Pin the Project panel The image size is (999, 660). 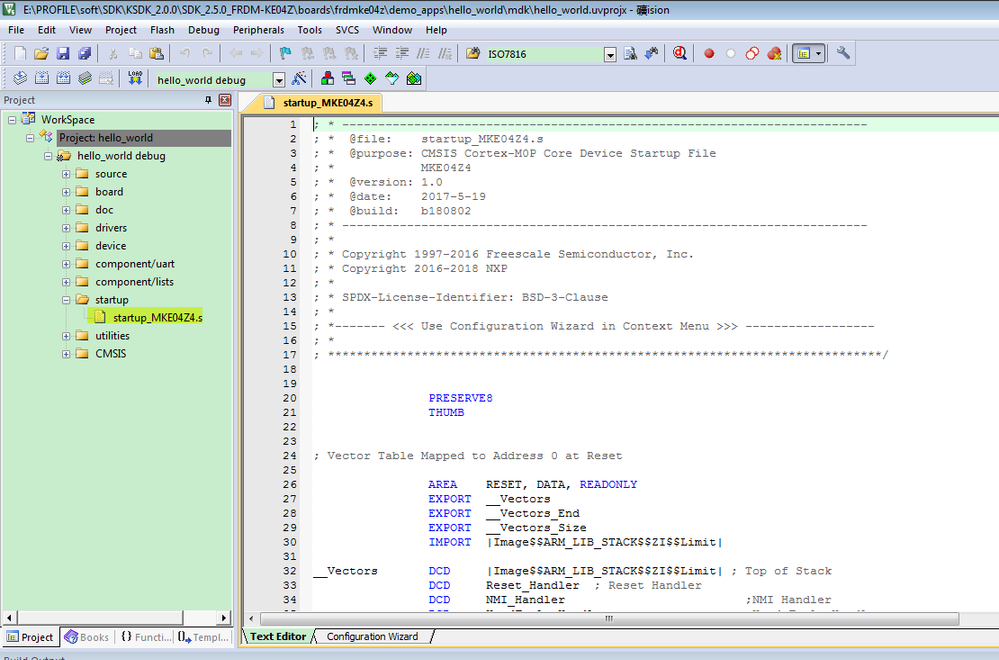point(208,100)
